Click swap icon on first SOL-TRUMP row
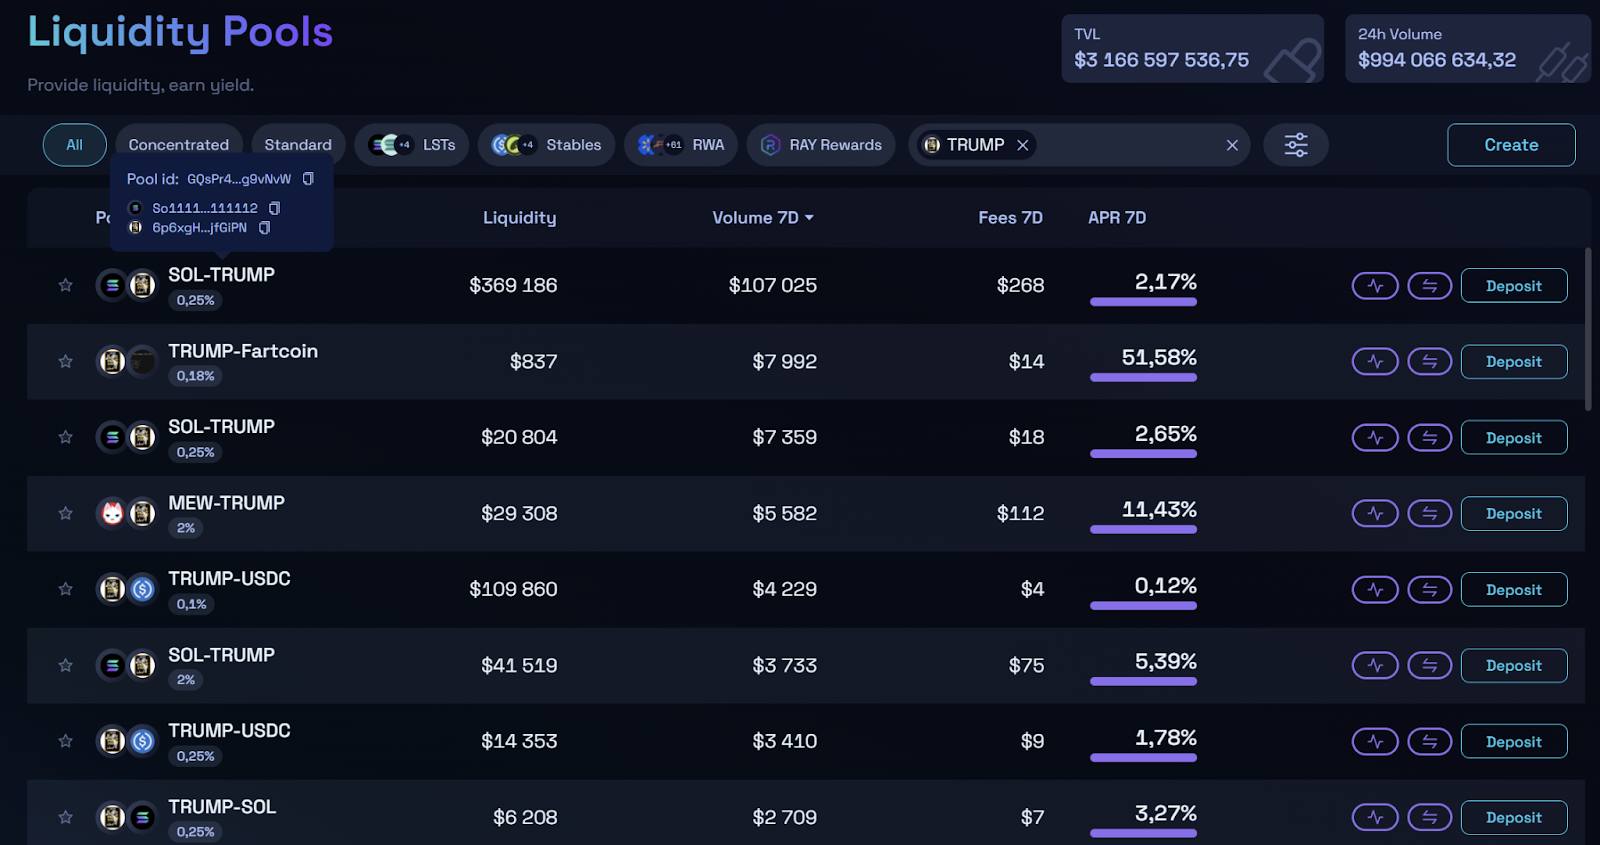1600x845 pixels. coord(1429,286)
